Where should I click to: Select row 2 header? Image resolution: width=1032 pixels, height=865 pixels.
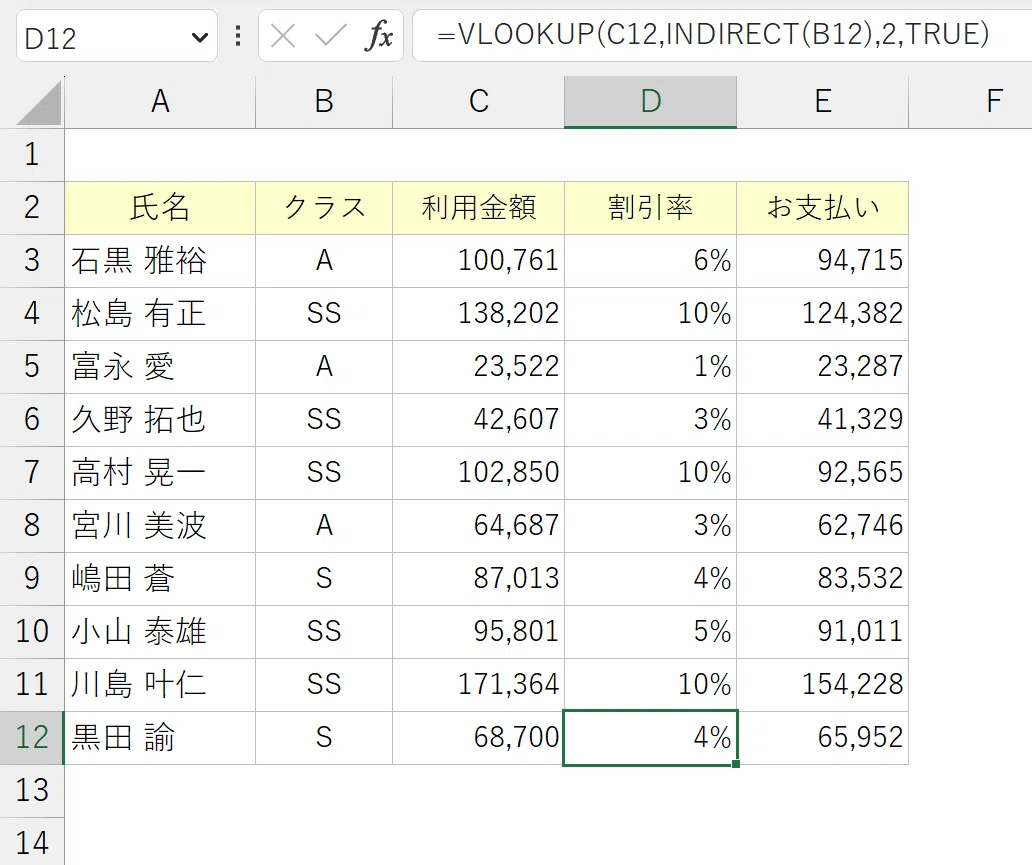[x=32, y=207]
